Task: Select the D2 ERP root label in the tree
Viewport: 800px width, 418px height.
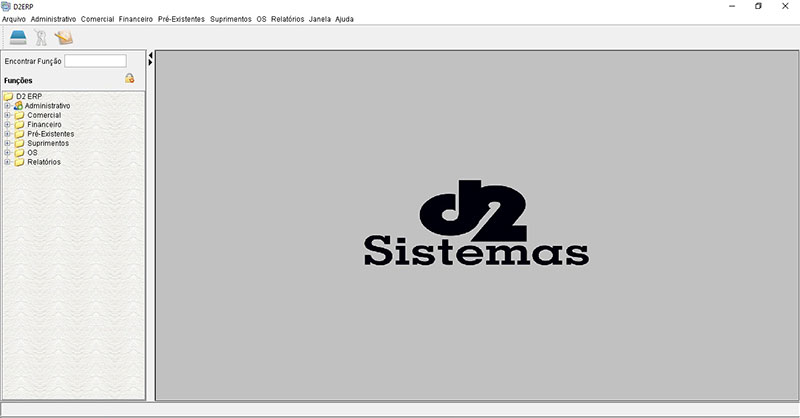Action: (29, 96)
